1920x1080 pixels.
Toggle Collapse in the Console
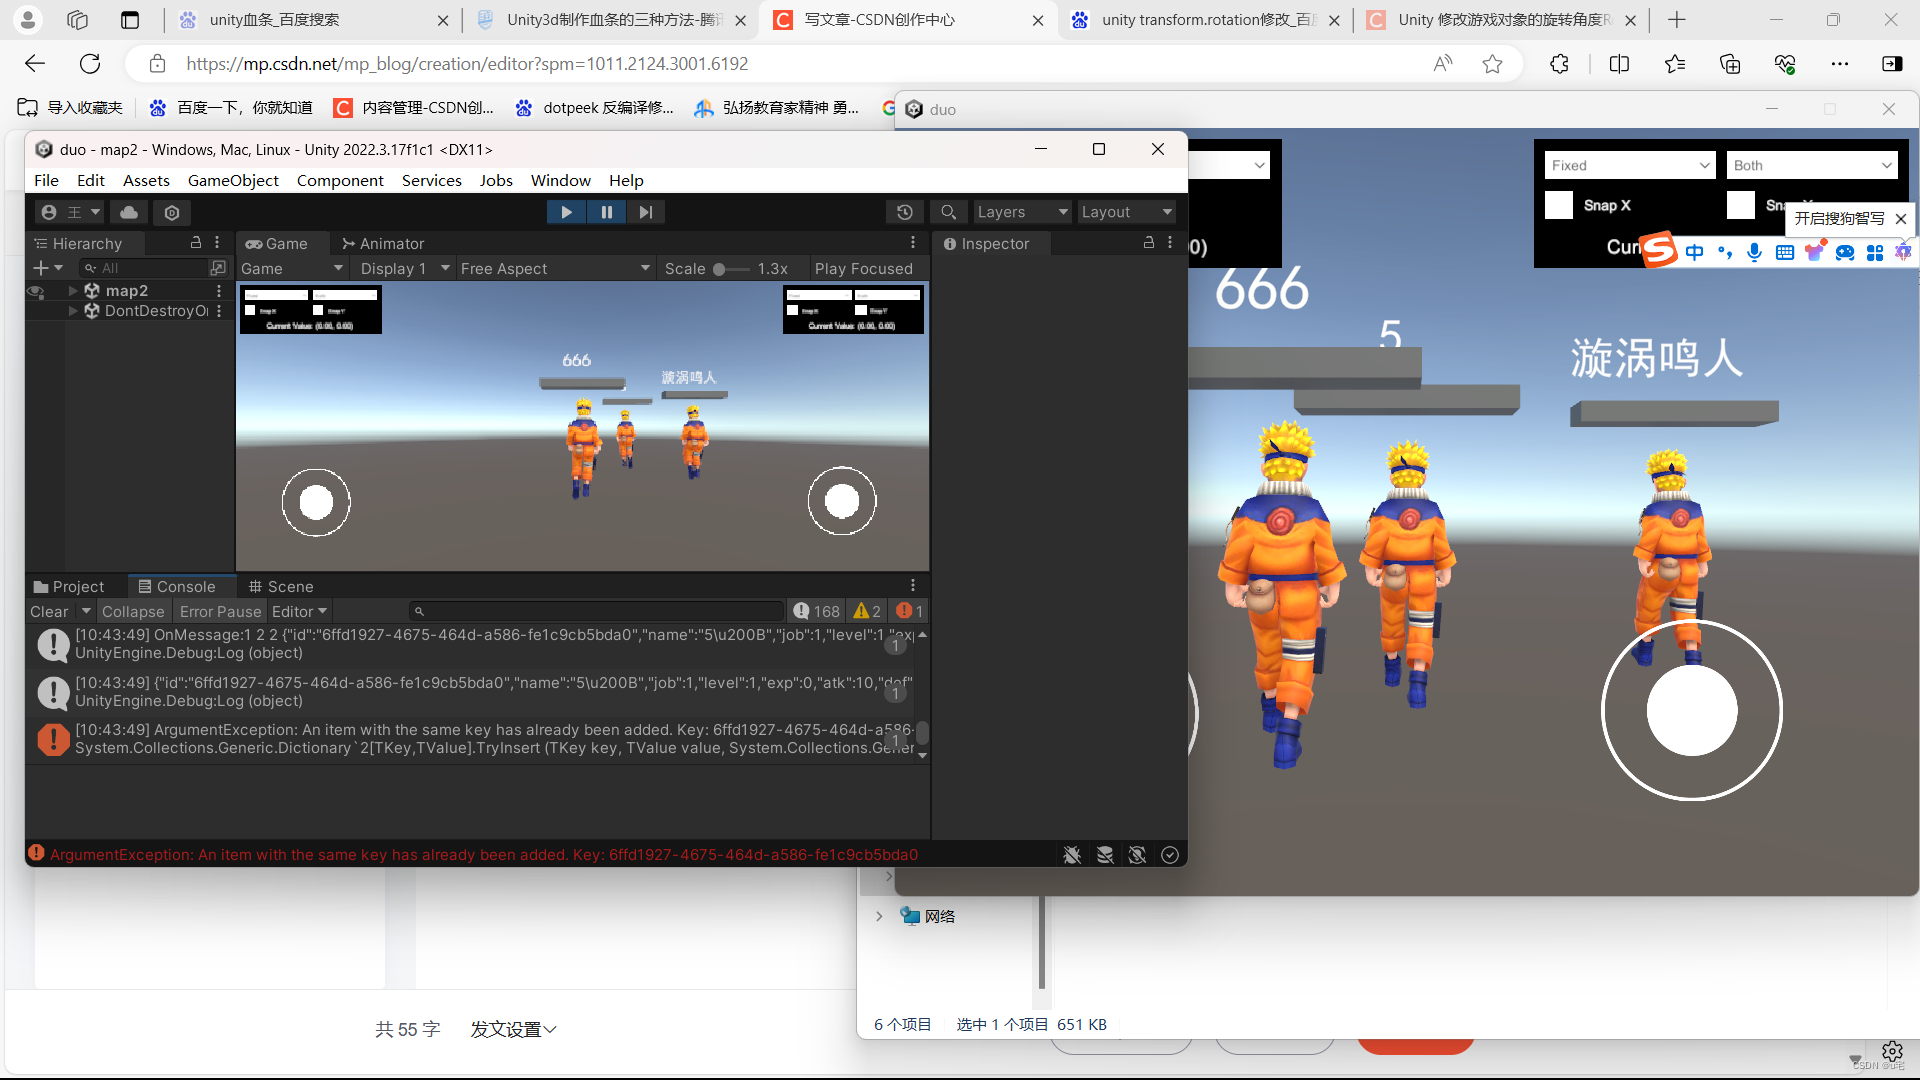tap(133, 611)
